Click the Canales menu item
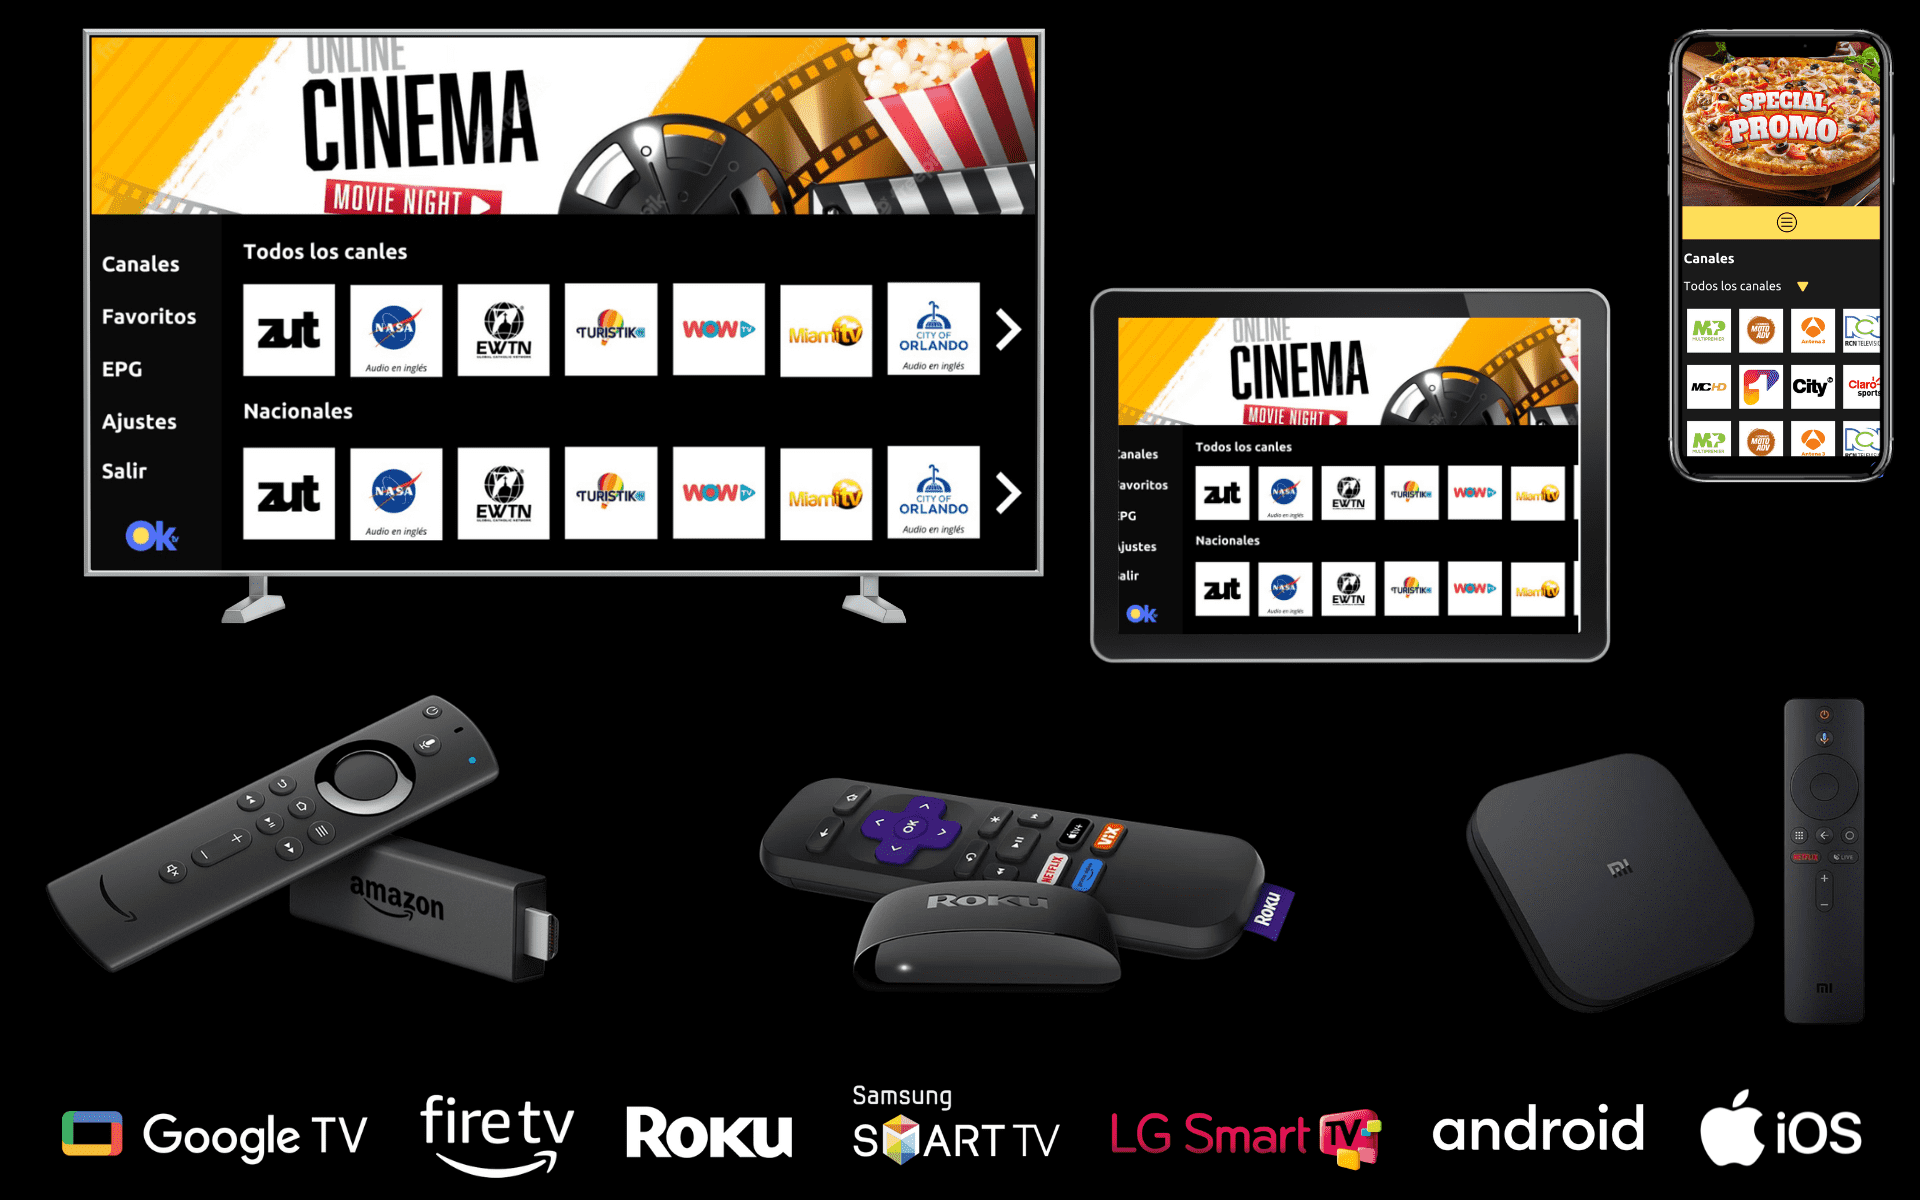The image size is (1920, 1200). click(138, 263)
